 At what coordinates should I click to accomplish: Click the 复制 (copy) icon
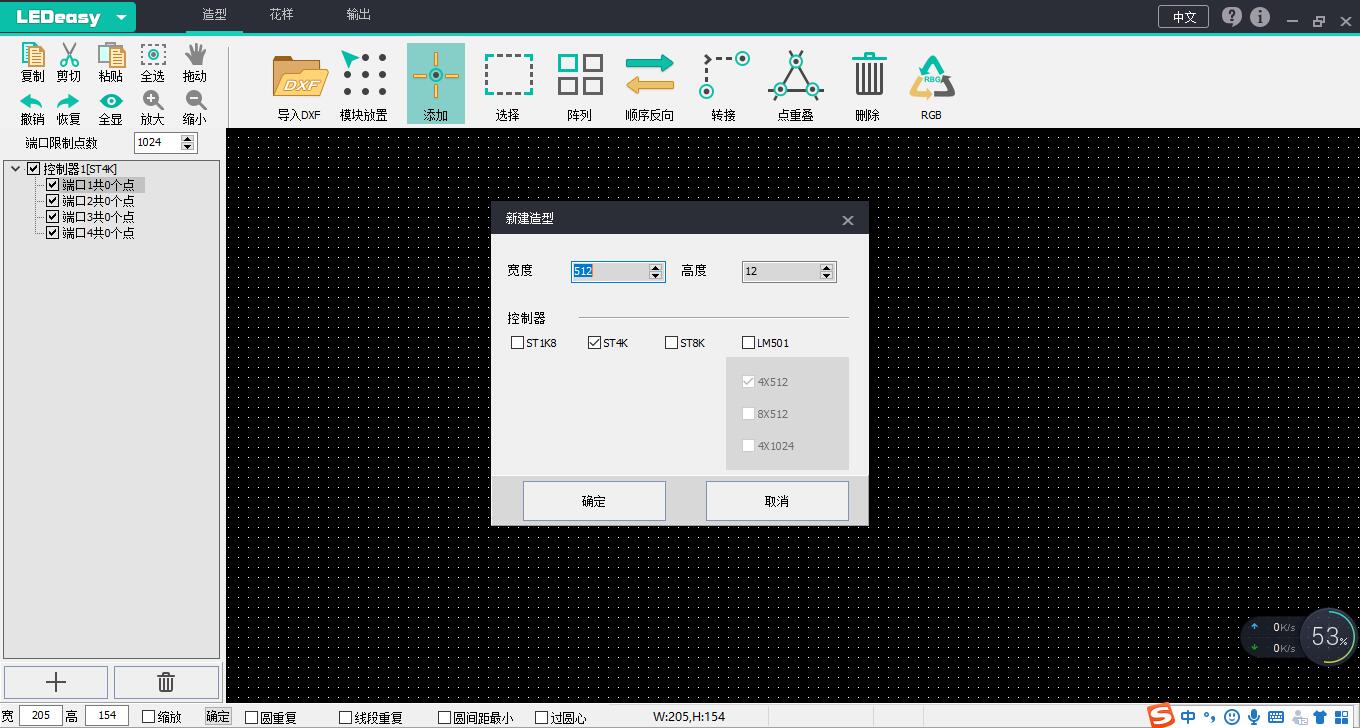(x=32, y=55)
